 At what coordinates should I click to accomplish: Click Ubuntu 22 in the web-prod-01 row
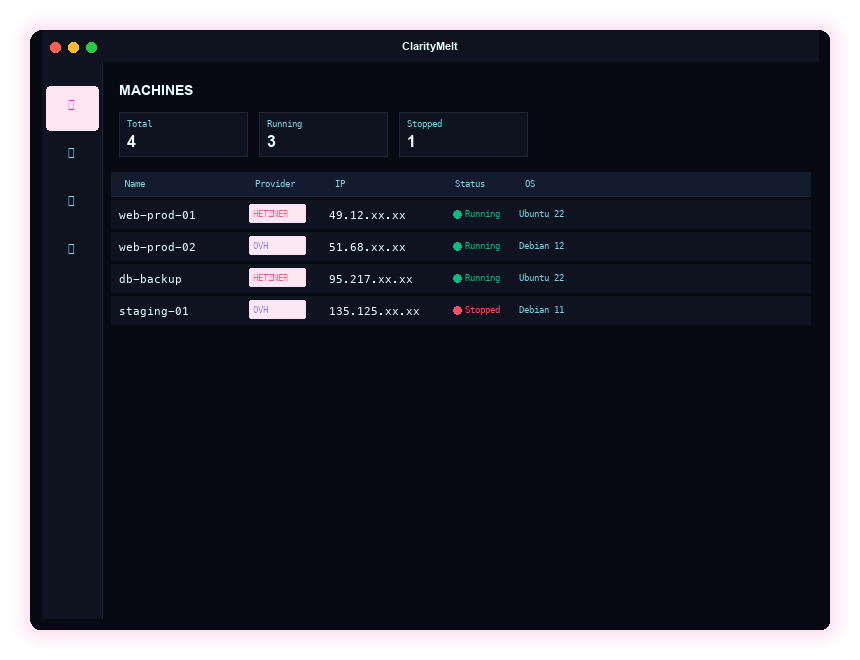tap(541, 214)
